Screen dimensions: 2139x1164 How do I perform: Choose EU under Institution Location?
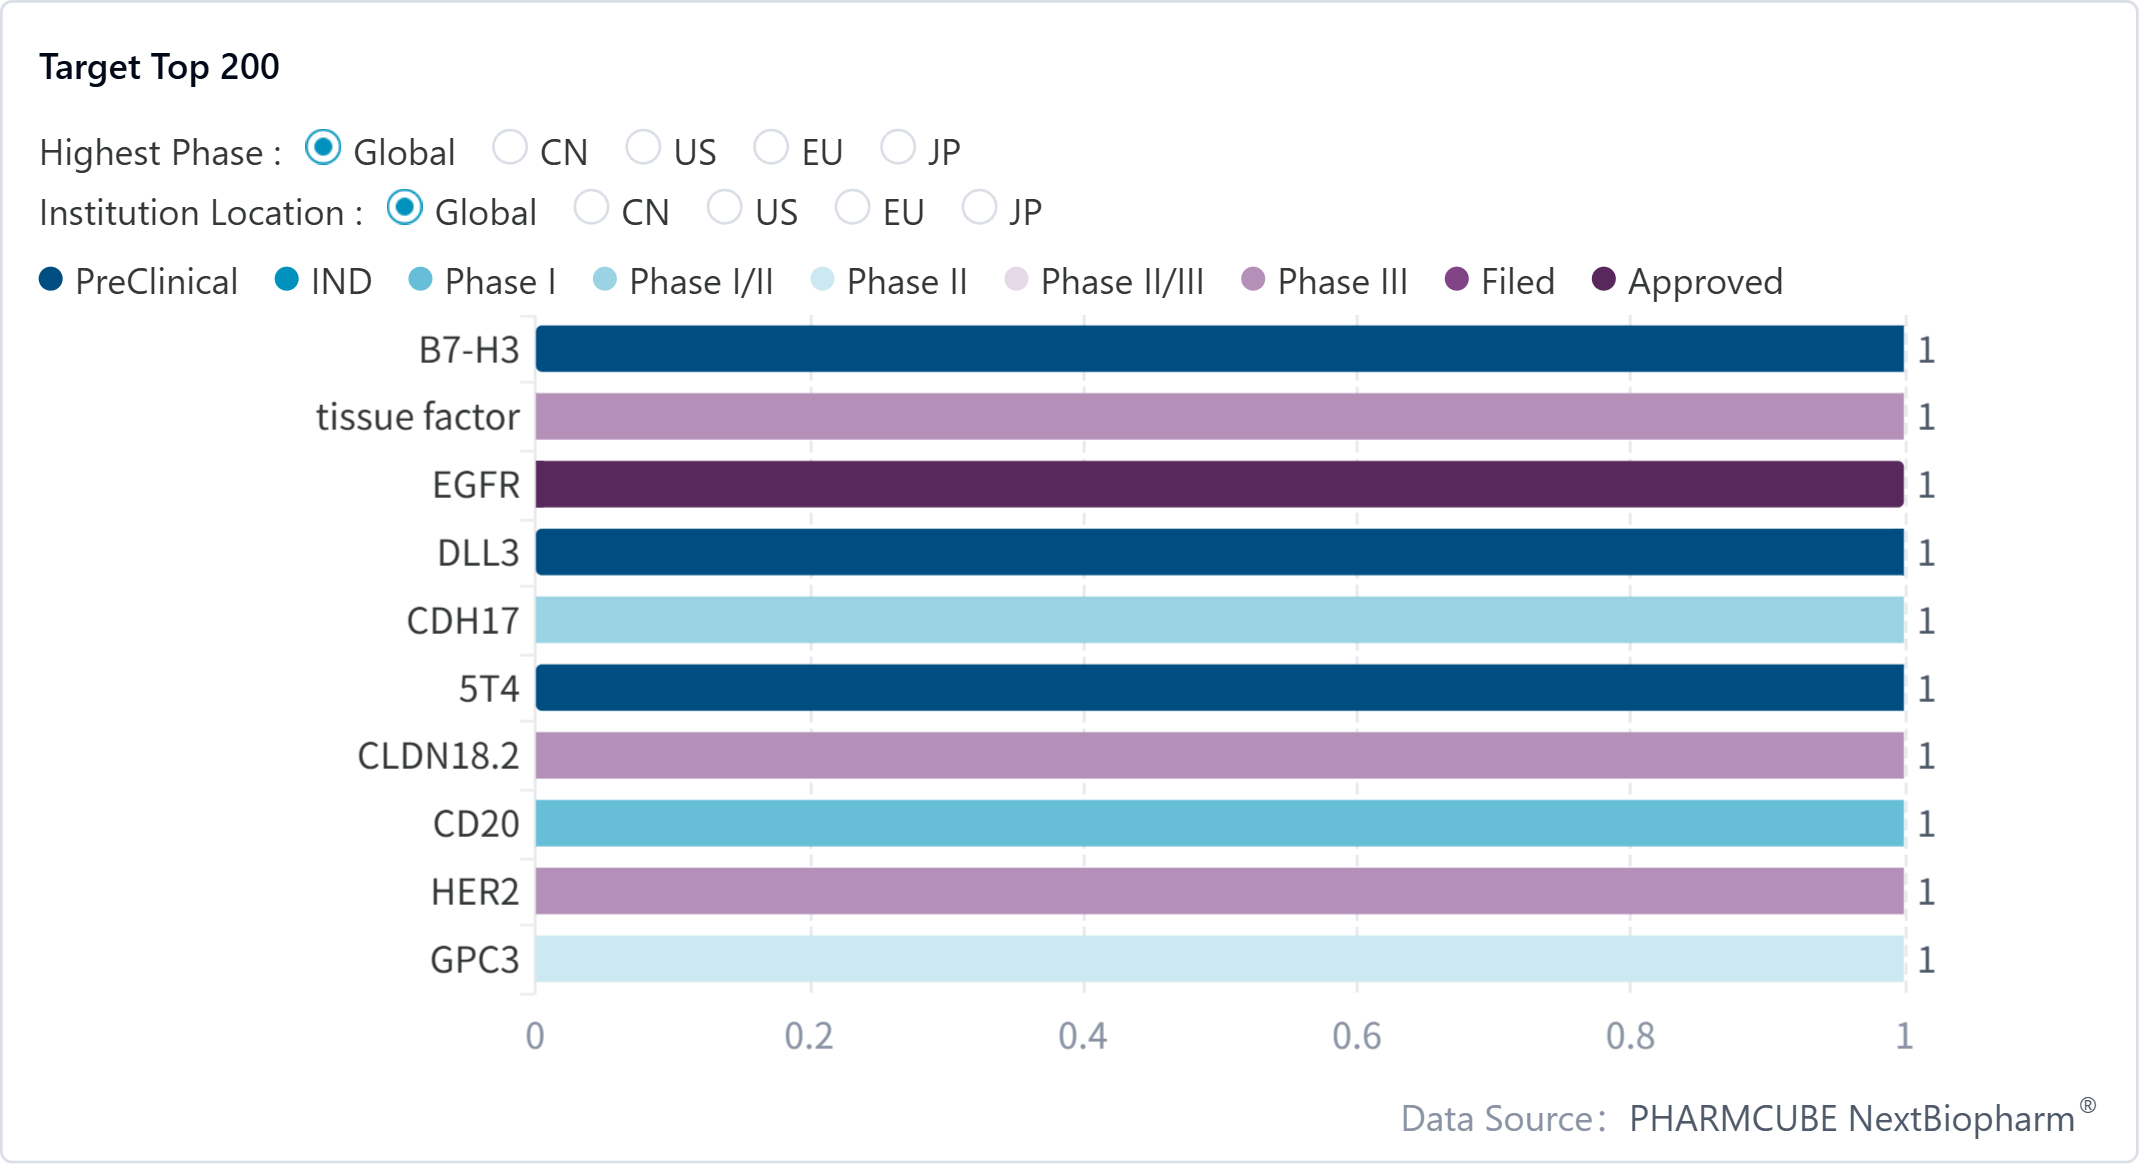click(852, 208)
